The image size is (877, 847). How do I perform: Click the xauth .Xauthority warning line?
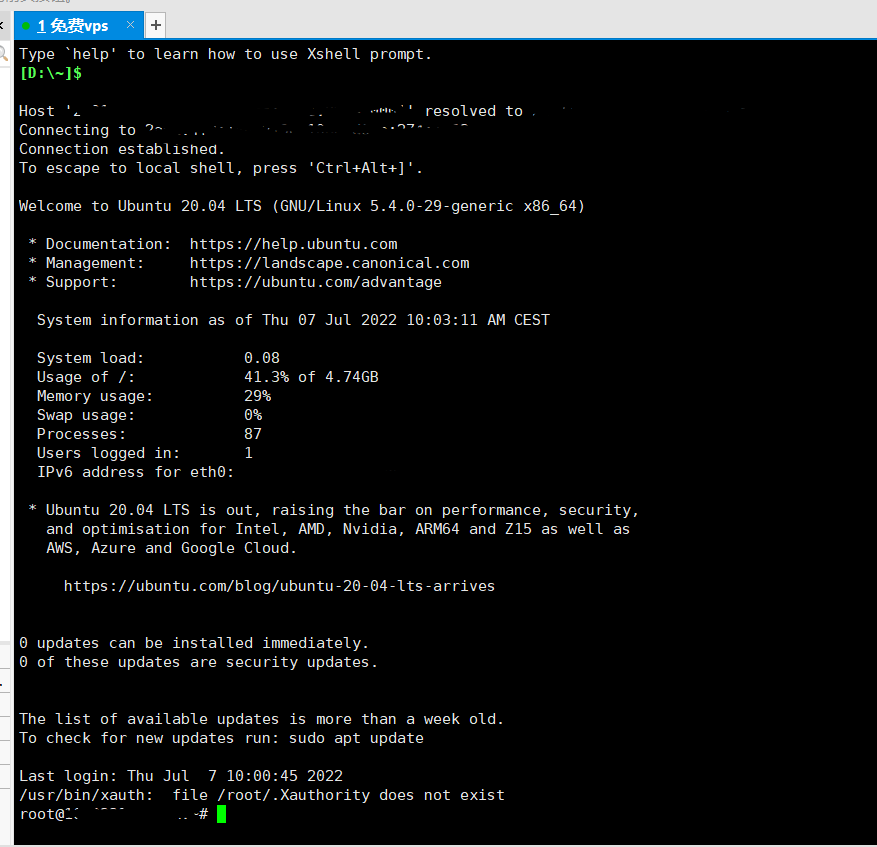tap(261, 795)
